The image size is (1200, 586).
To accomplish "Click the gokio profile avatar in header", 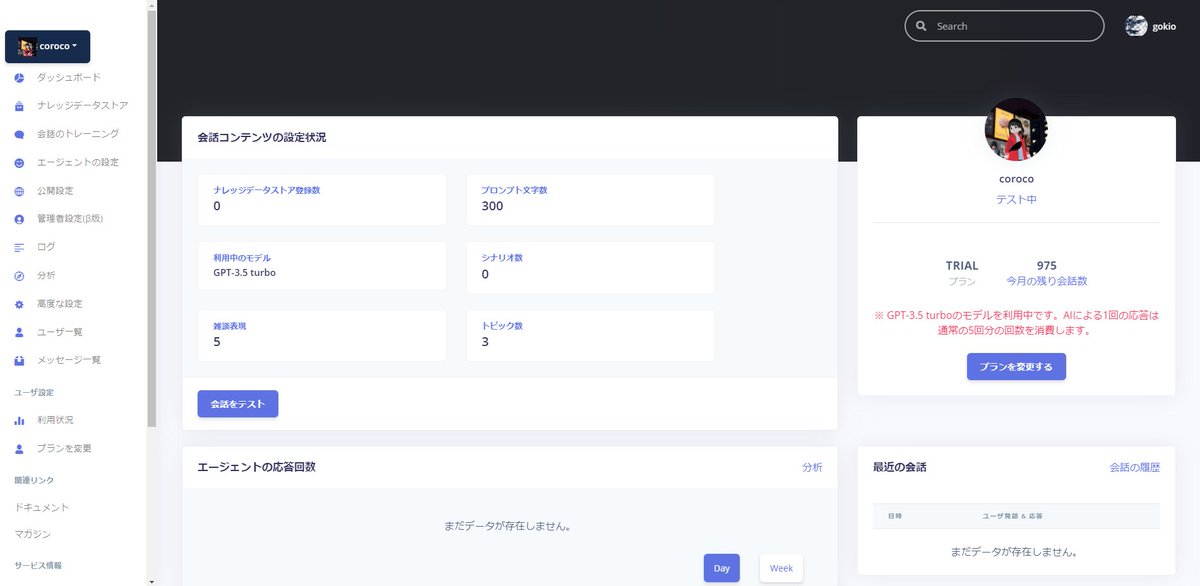I will 1136,26.
